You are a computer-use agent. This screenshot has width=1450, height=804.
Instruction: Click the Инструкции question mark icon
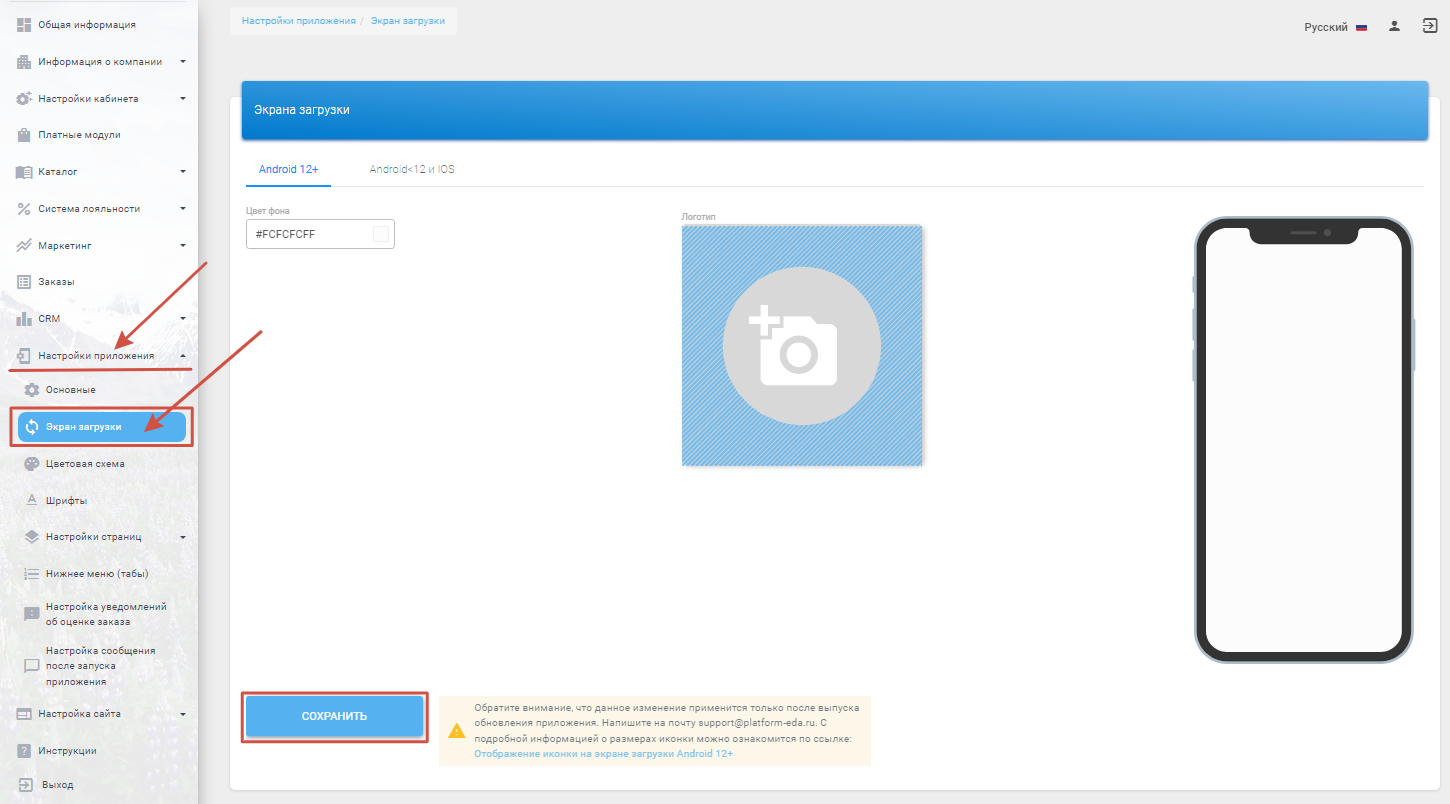(x=25, y=751)
